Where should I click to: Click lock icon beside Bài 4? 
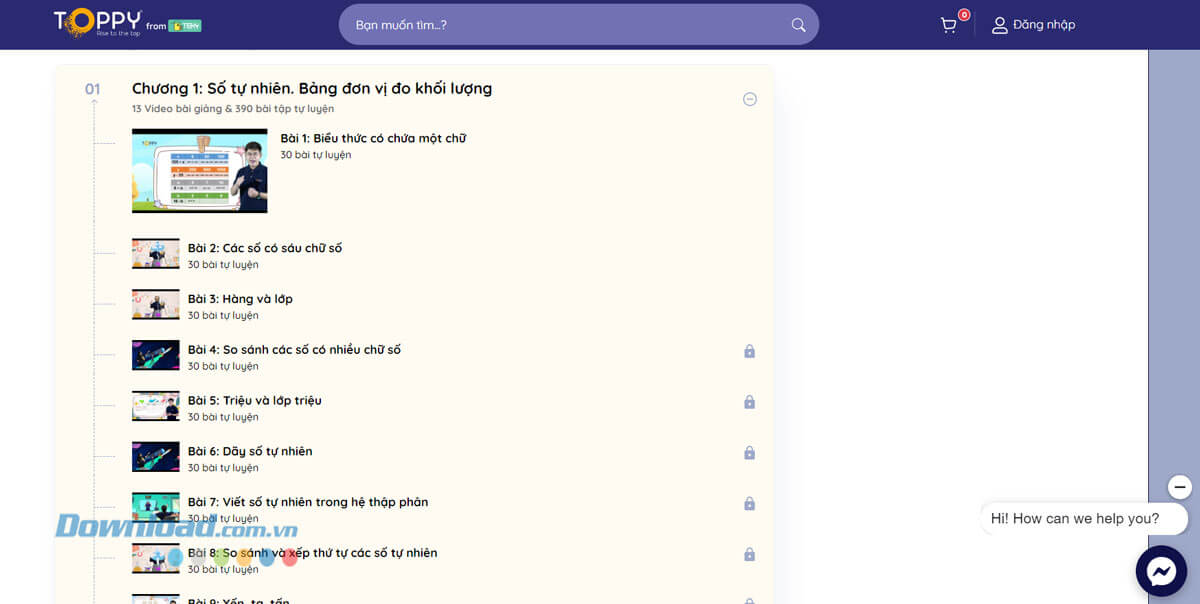(x=749, y=351)
